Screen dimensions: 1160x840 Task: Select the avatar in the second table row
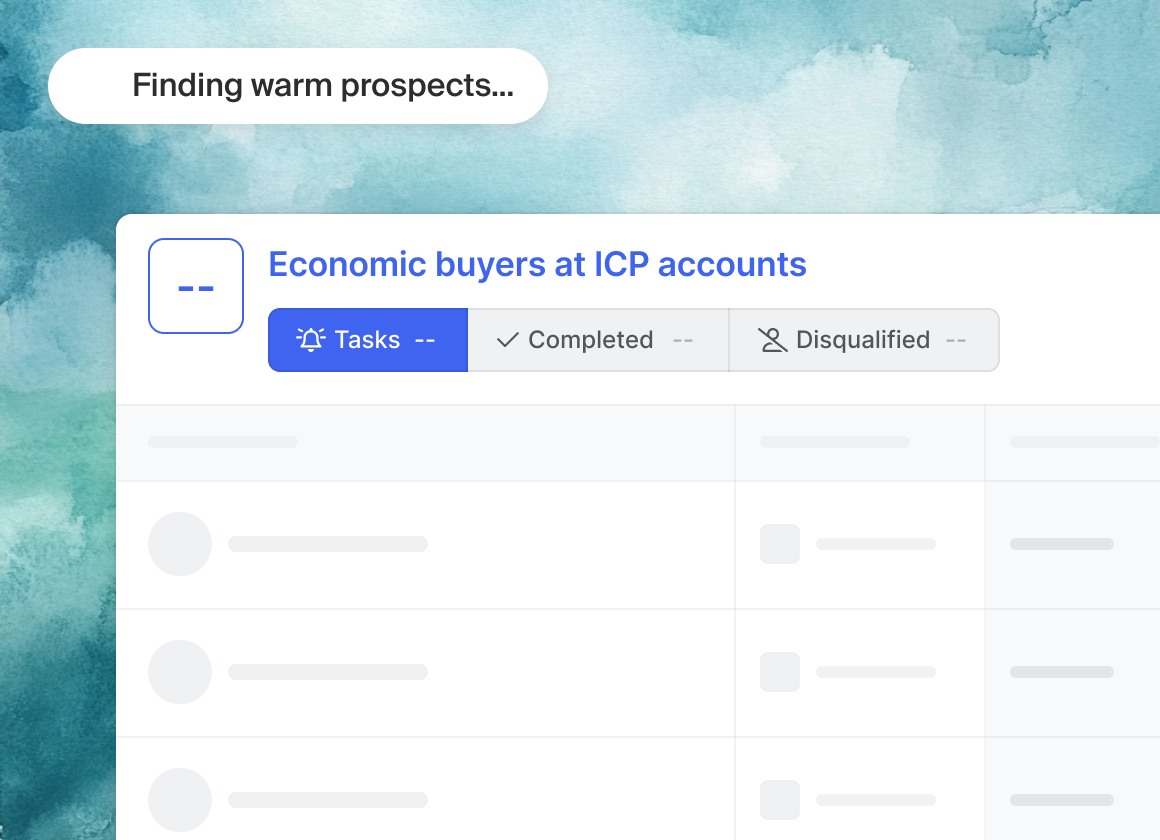point(180,672)
